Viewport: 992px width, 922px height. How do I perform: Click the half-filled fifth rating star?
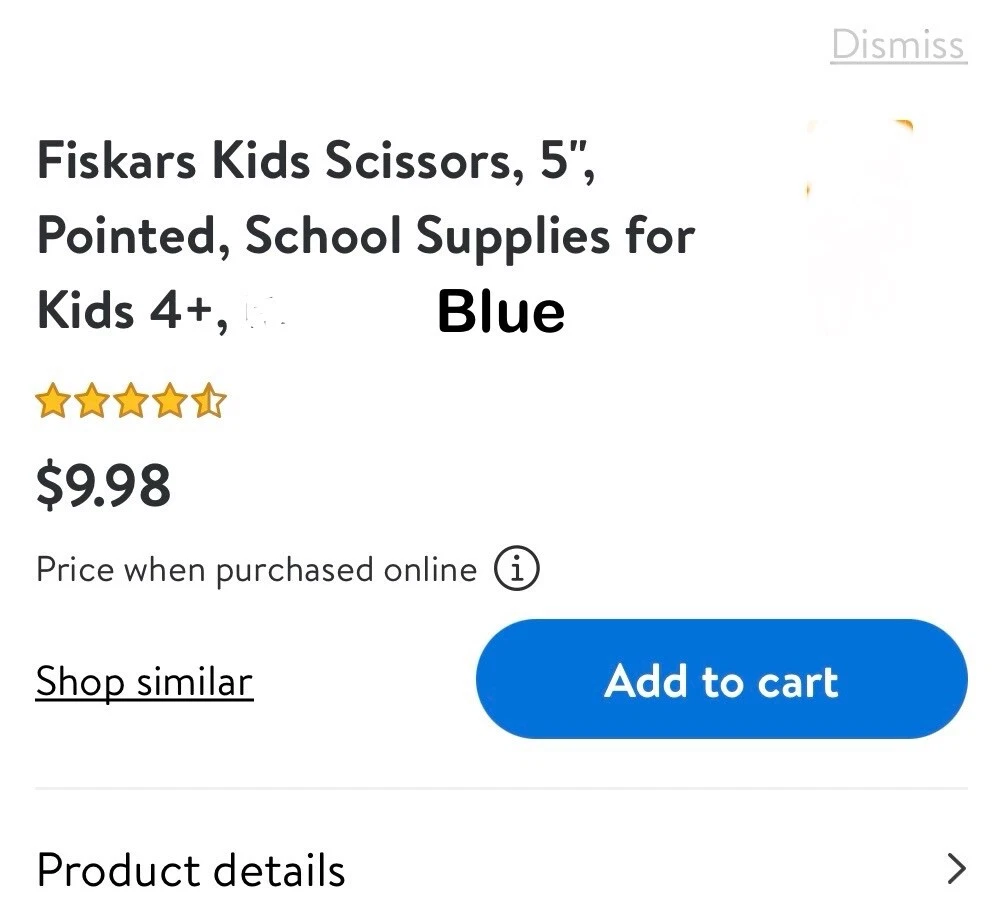pos(210,403)
